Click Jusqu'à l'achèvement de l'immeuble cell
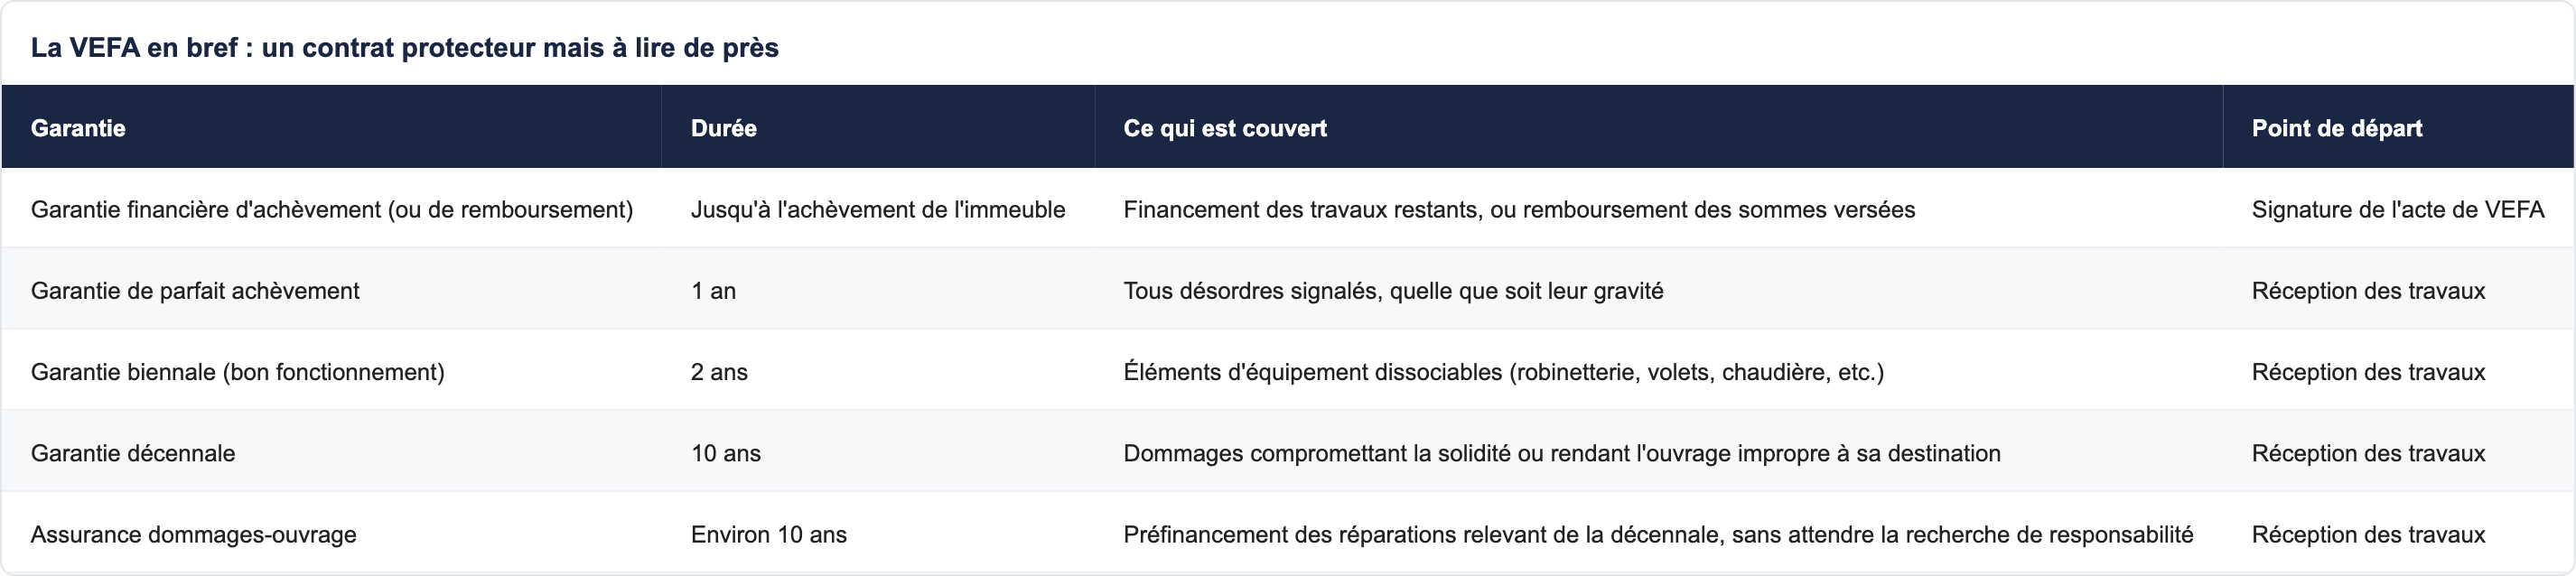The height and width of the screenshot is (576, 2576). click(877, 209)
